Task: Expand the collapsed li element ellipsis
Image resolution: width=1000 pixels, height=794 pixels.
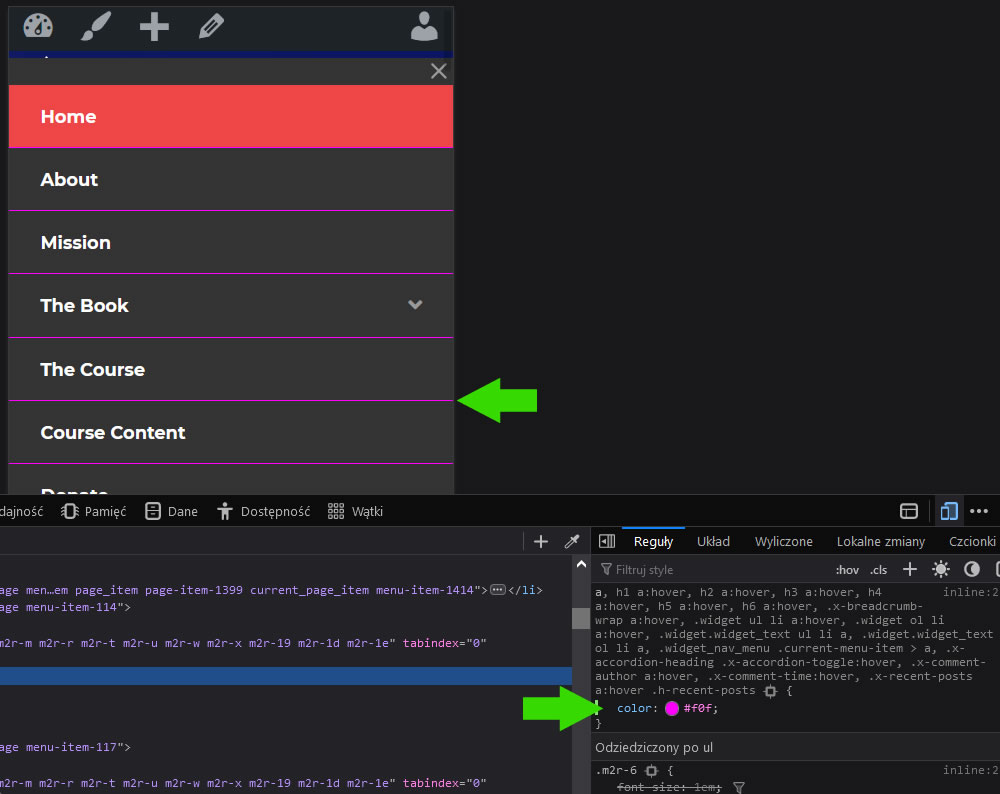Action: (x=497, y=590)
